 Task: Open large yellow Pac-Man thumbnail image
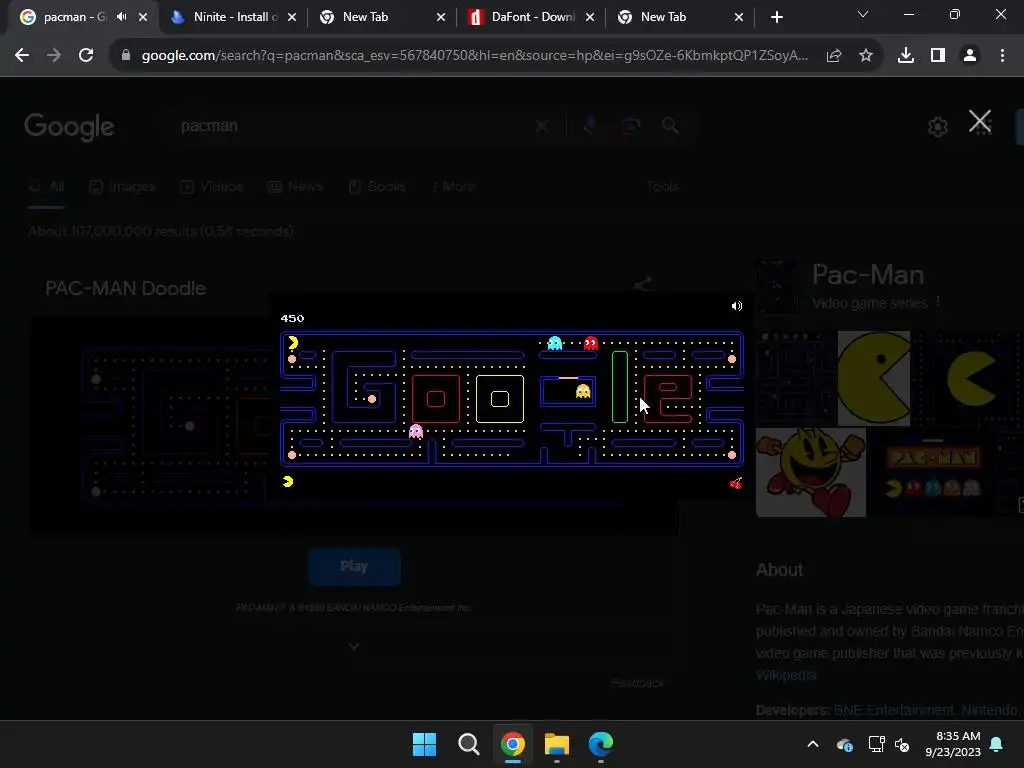(x=874, y=378)
